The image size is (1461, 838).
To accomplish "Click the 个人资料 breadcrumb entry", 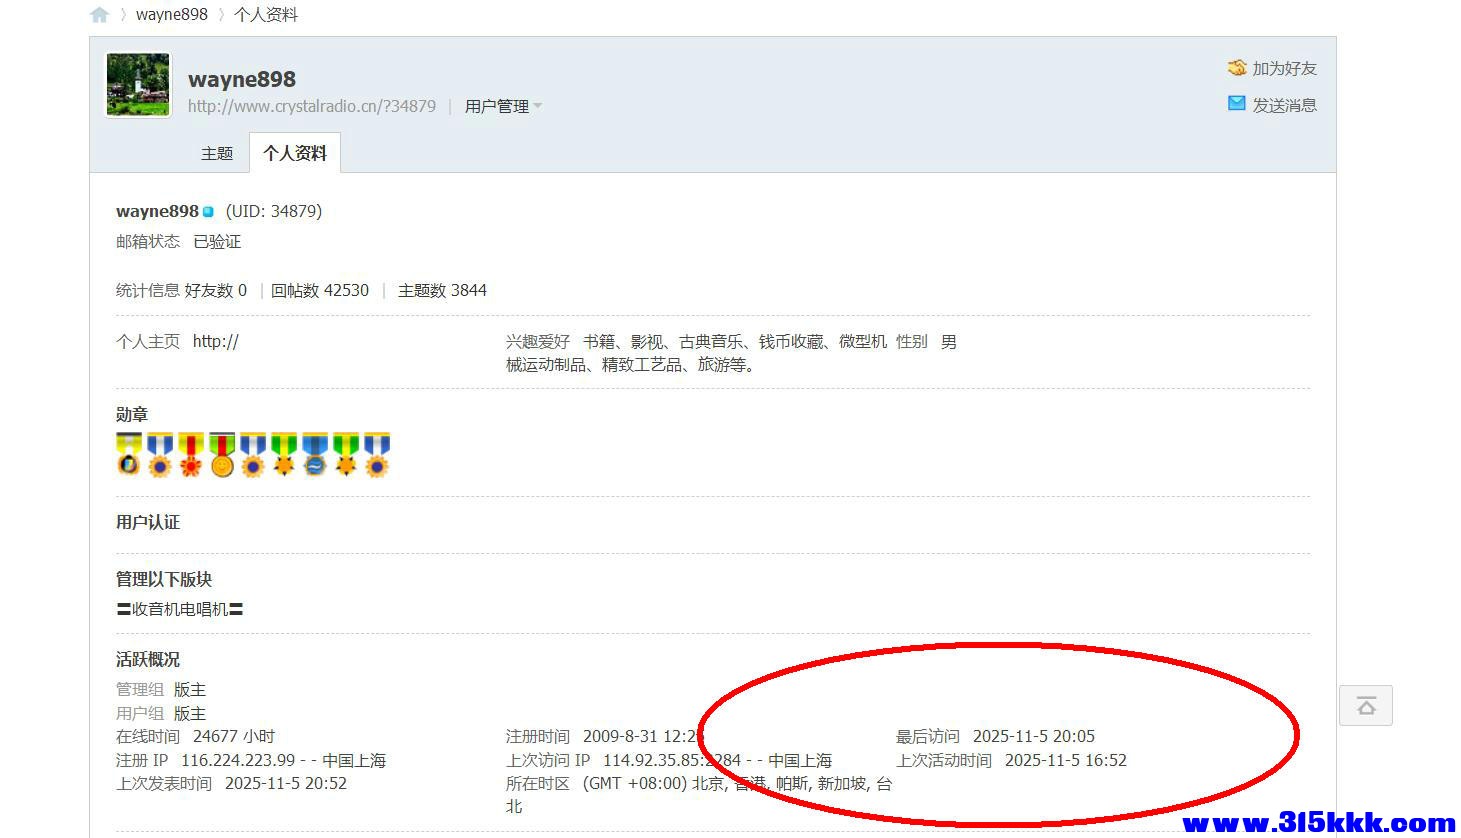I will coord(264,14).
